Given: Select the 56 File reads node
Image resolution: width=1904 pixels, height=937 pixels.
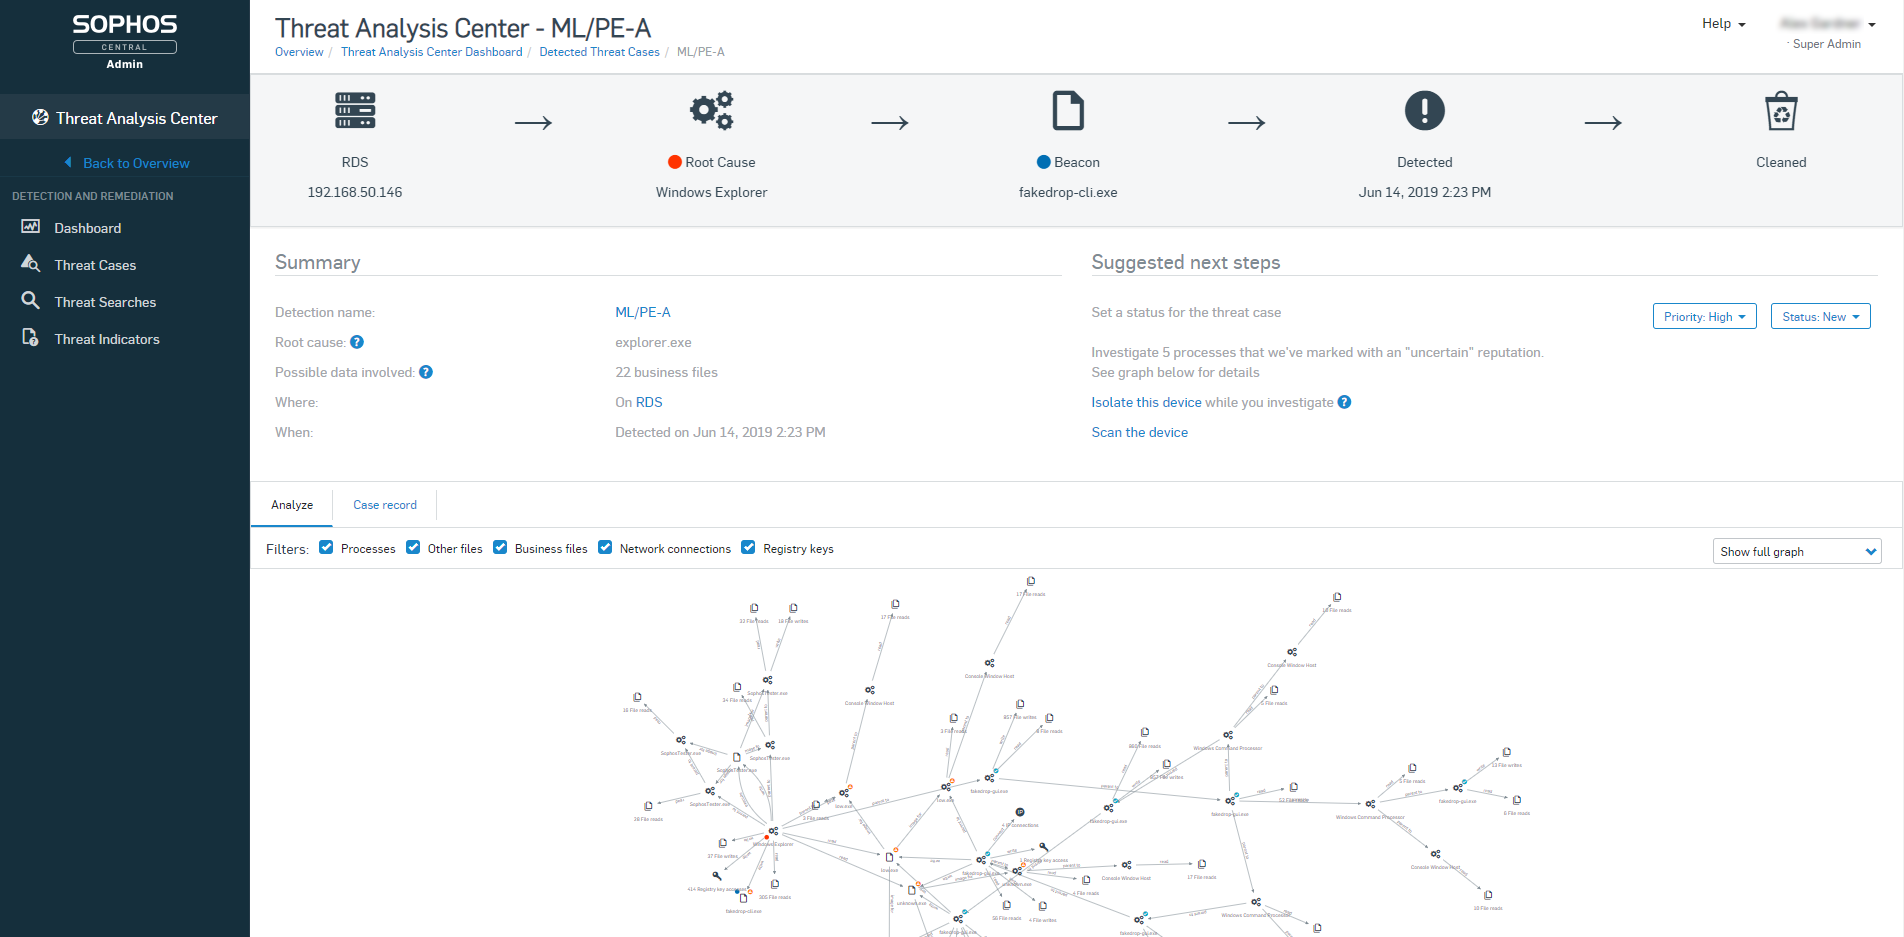Looking at the screenshot, I should tap(1006, 905).
